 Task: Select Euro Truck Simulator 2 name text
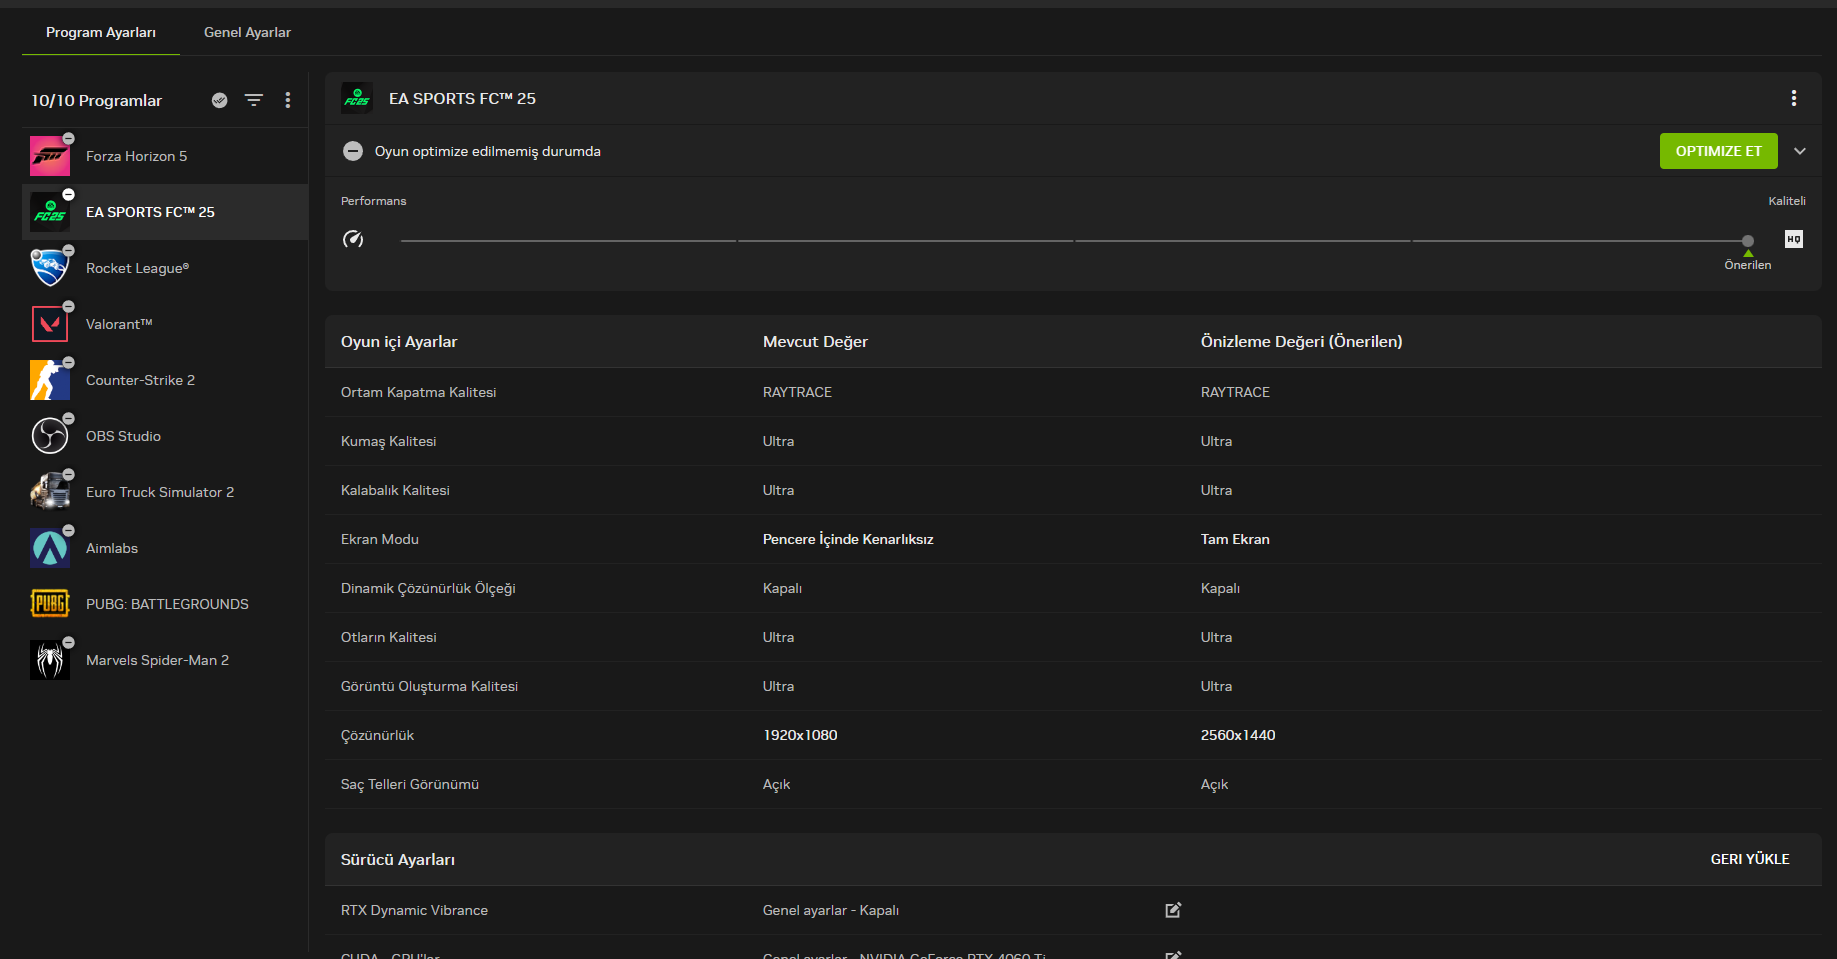160,492
